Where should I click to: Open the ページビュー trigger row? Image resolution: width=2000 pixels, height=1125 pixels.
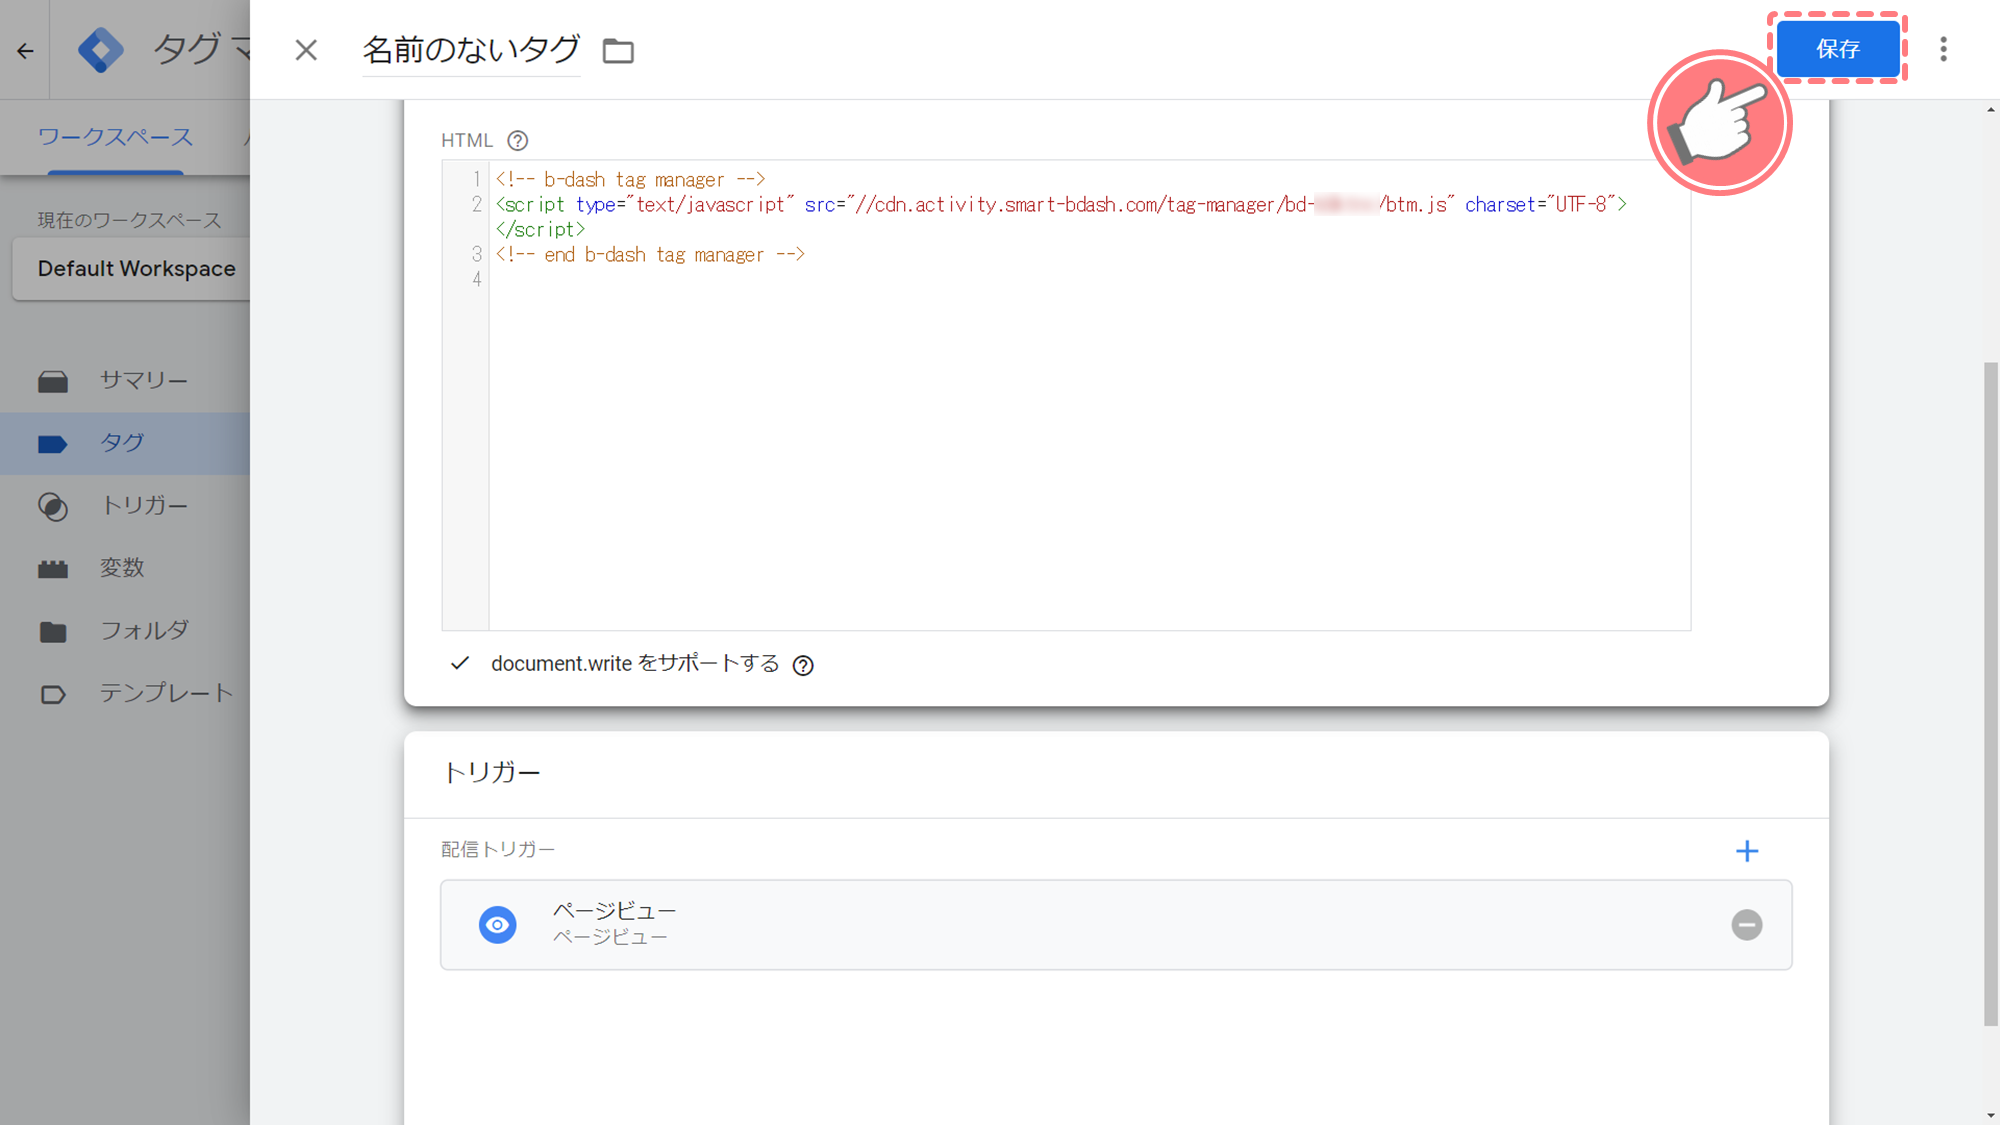click(1116, 925)
